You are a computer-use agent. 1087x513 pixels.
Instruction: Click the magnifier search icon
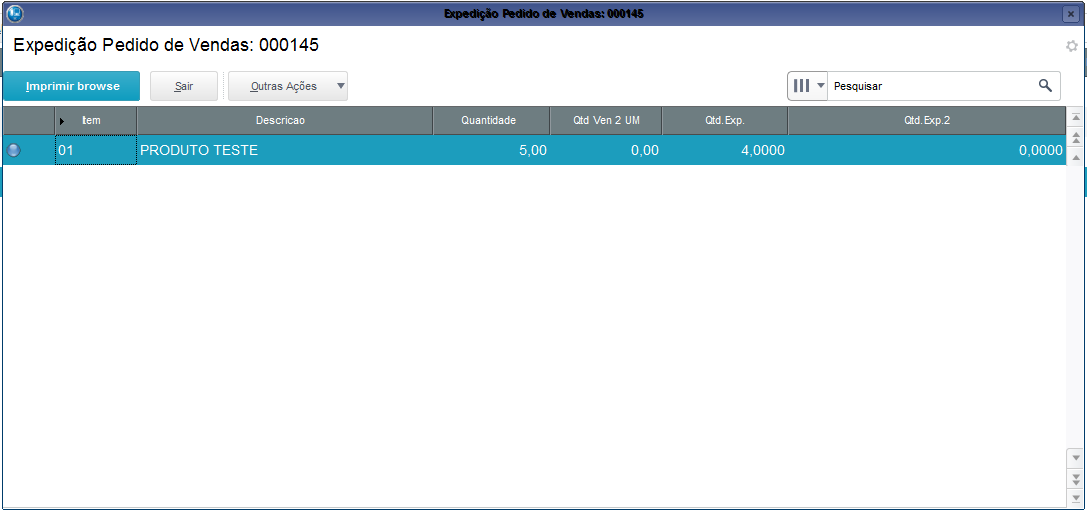1045,86
